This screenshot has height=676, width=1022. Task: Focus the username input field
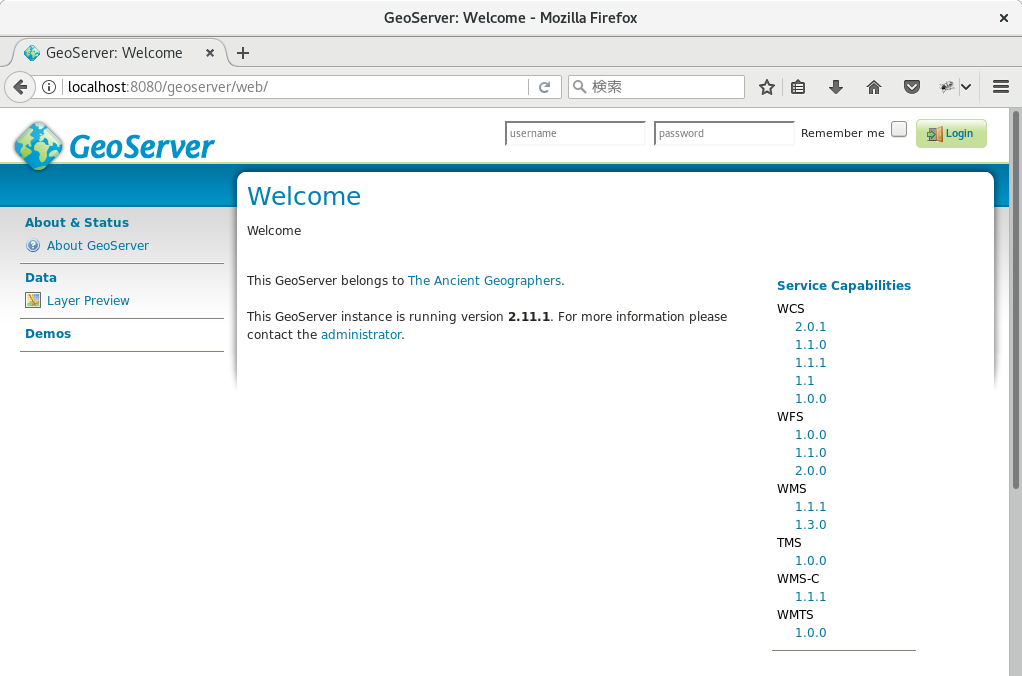(x=575, y=133)
